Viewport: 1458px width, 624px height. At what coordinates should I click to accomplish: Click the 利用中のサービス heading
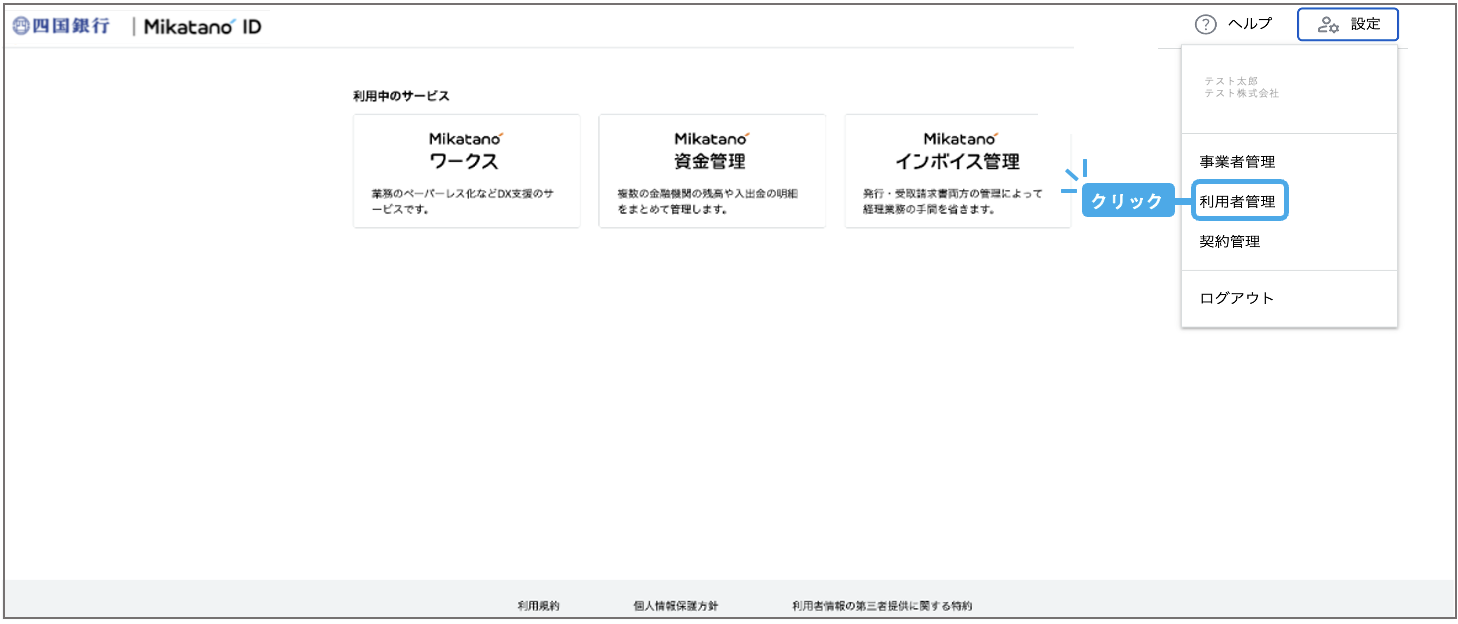coord(401,96)
